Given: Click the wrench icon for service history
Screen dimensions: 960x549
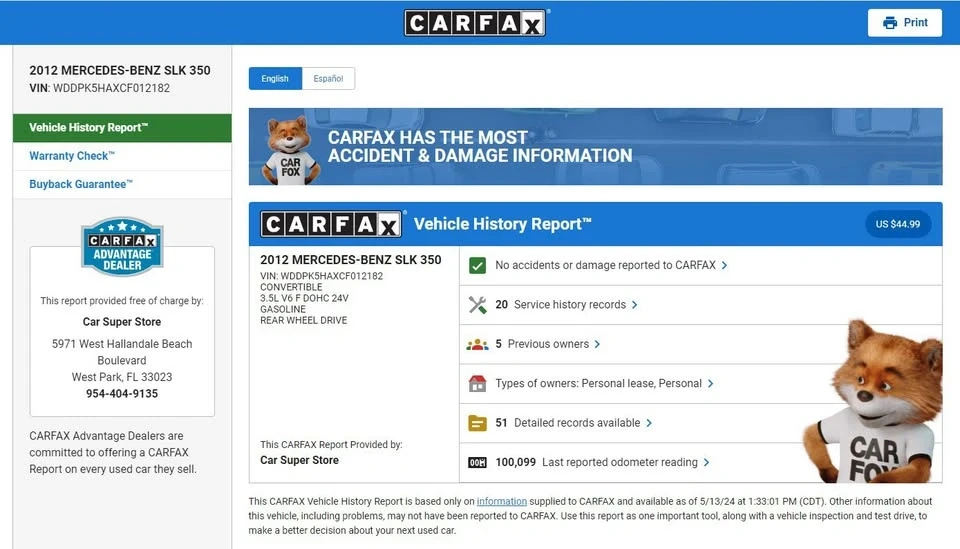Looking at the screenshot, I should (x=477, y=305).
